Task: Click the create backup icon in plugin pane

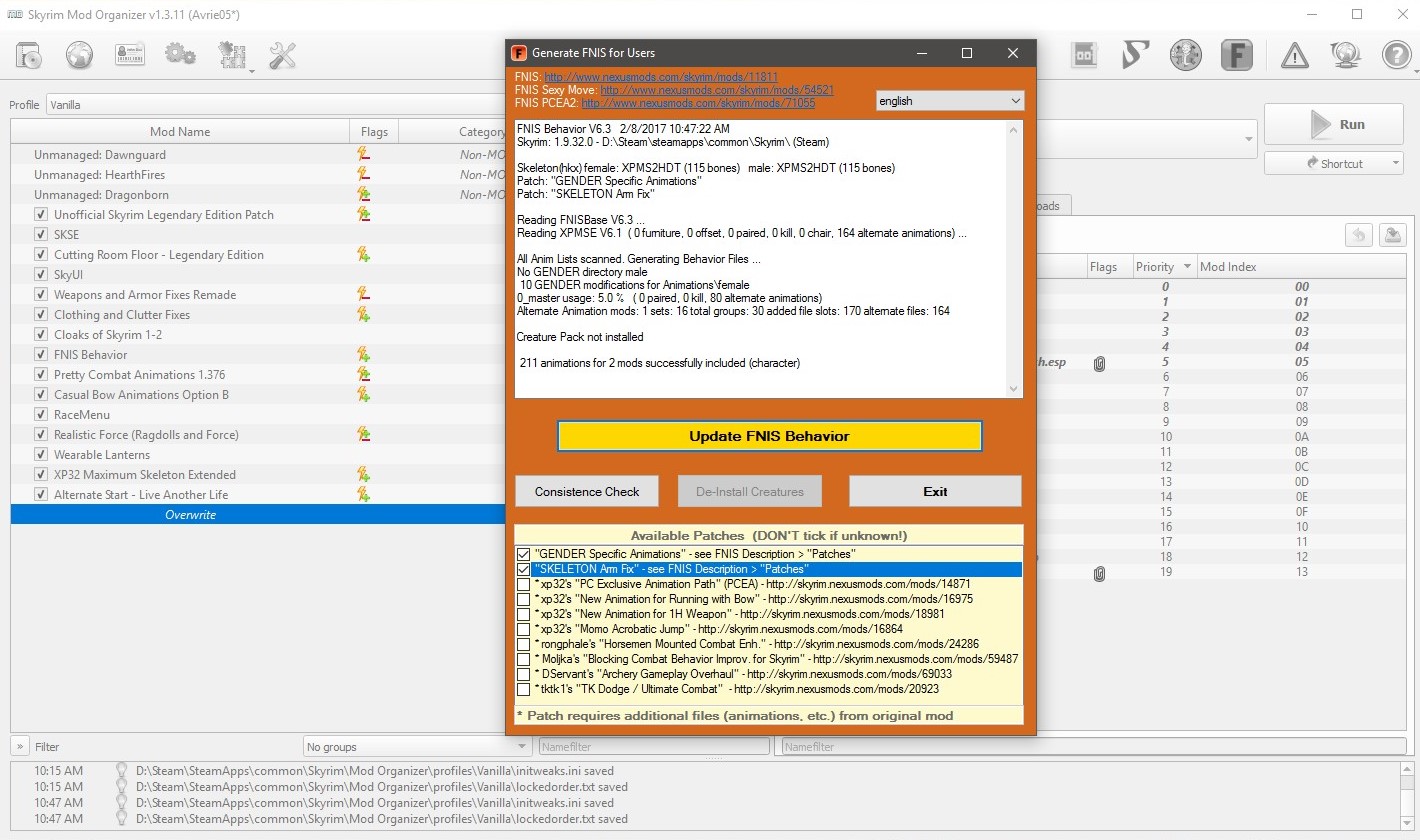Action: [x=1392, y=235]
